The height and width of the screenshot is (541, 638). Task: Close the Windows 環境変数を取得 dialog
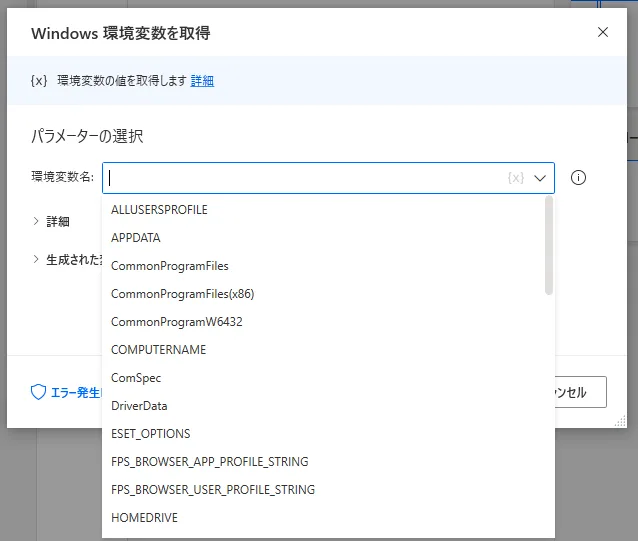click(x=602, y=32)
